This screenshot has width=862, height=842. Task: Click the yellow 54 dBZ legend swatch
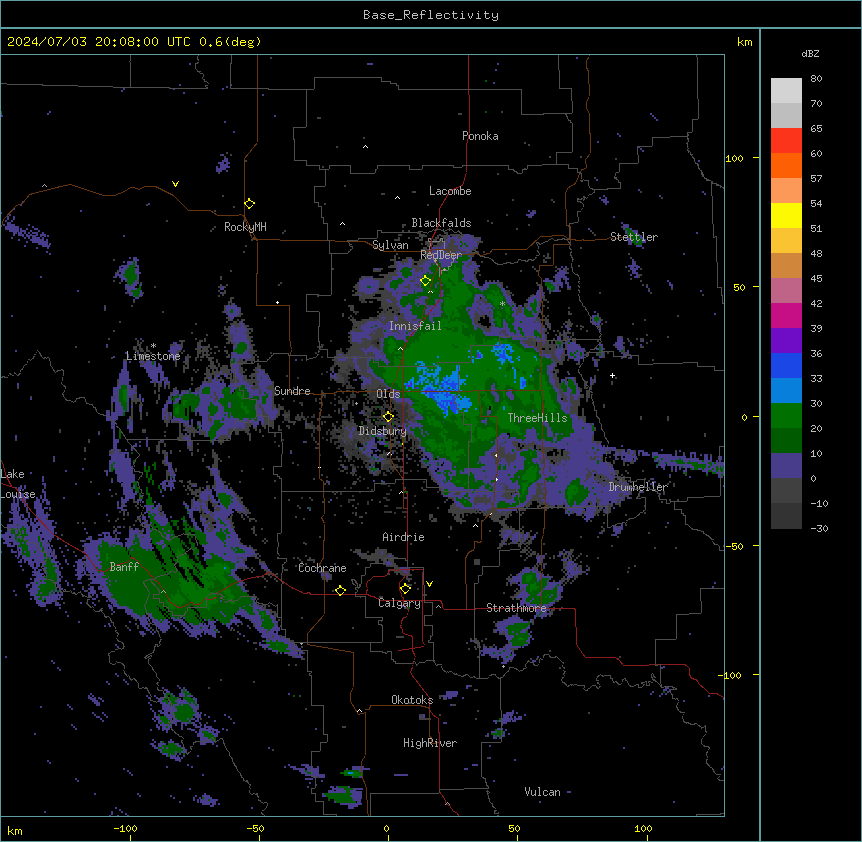click(x=786, y=215)
